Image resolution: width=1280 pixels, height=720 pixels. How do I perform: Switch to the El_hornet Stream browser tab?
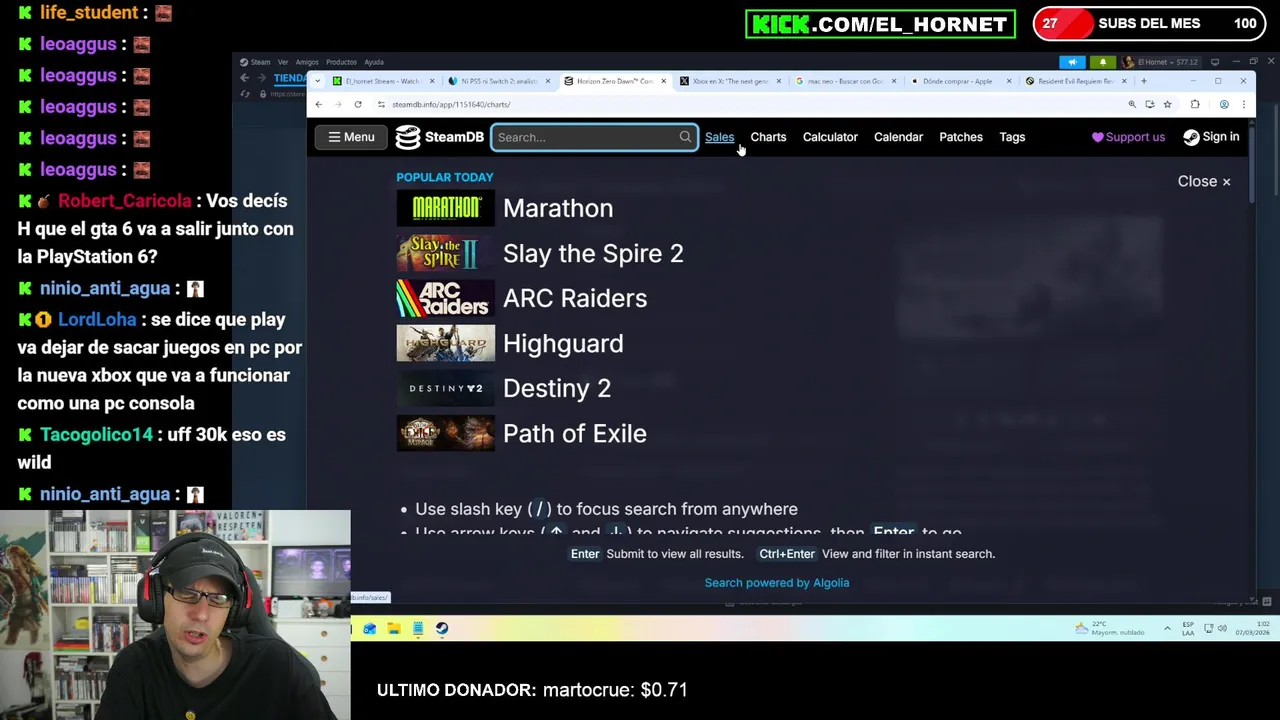(382, 81)
